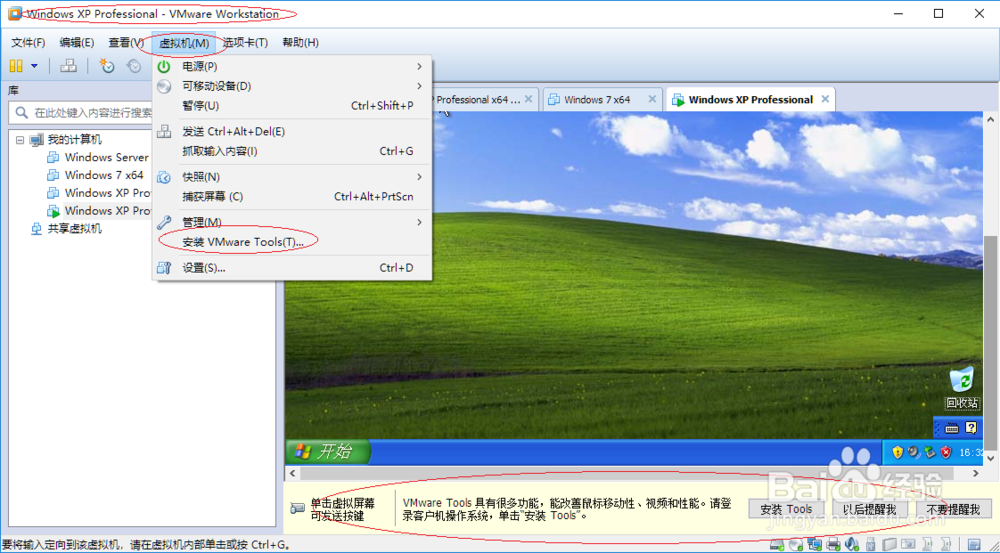Click the hard disk device status icon
The height and width of the screenshot is (553, 1000).
tap(777, 544)
